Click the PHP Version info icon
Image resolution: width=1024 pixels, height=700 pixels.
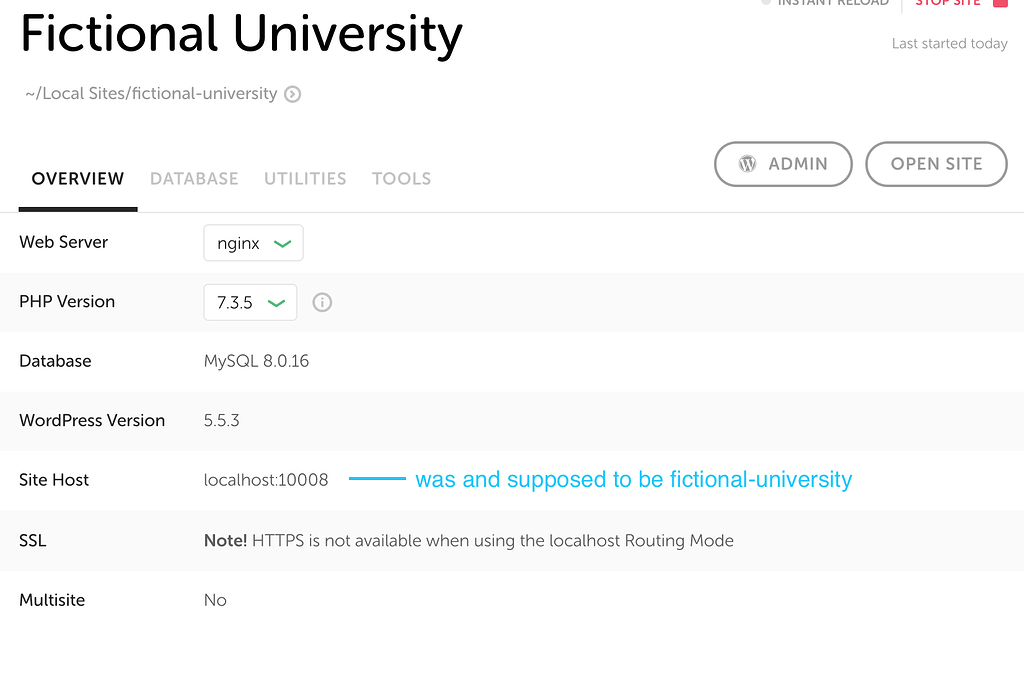322,302
